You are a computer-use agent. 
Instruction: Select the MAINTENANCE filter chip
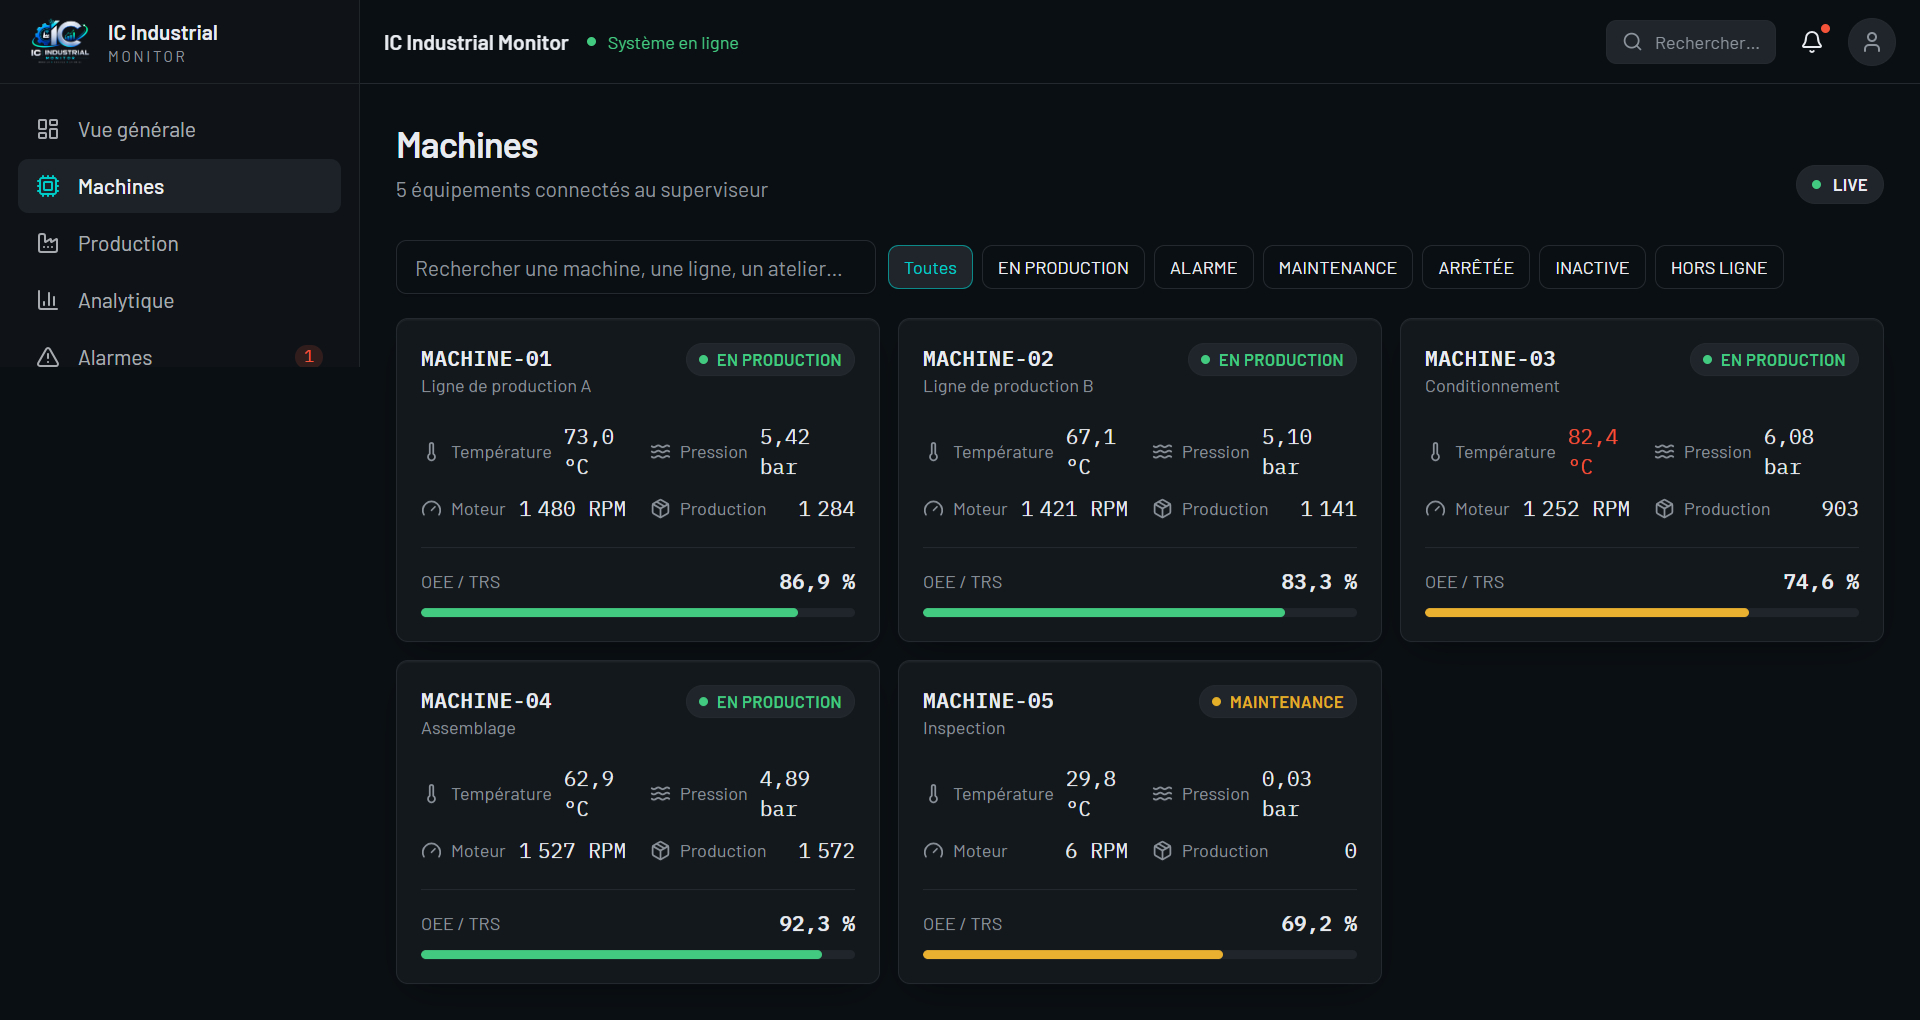pyautogui.click(x=1337, y=267)
